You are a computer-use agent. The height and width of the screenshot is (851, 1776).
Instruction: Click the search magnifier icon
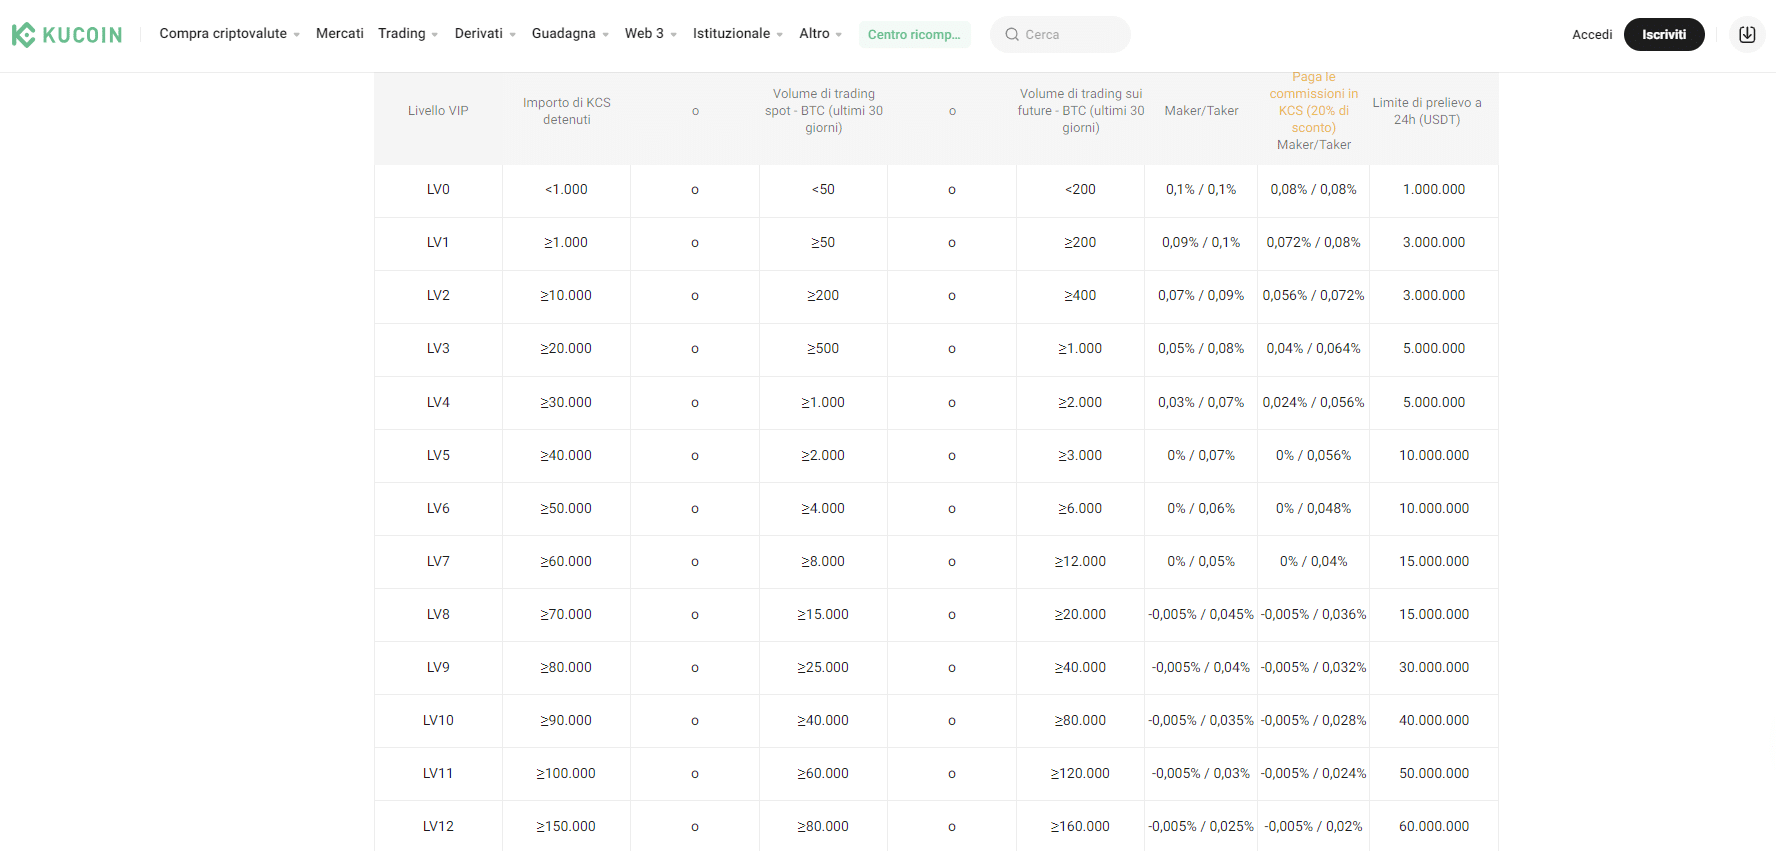pos(1012,35)
